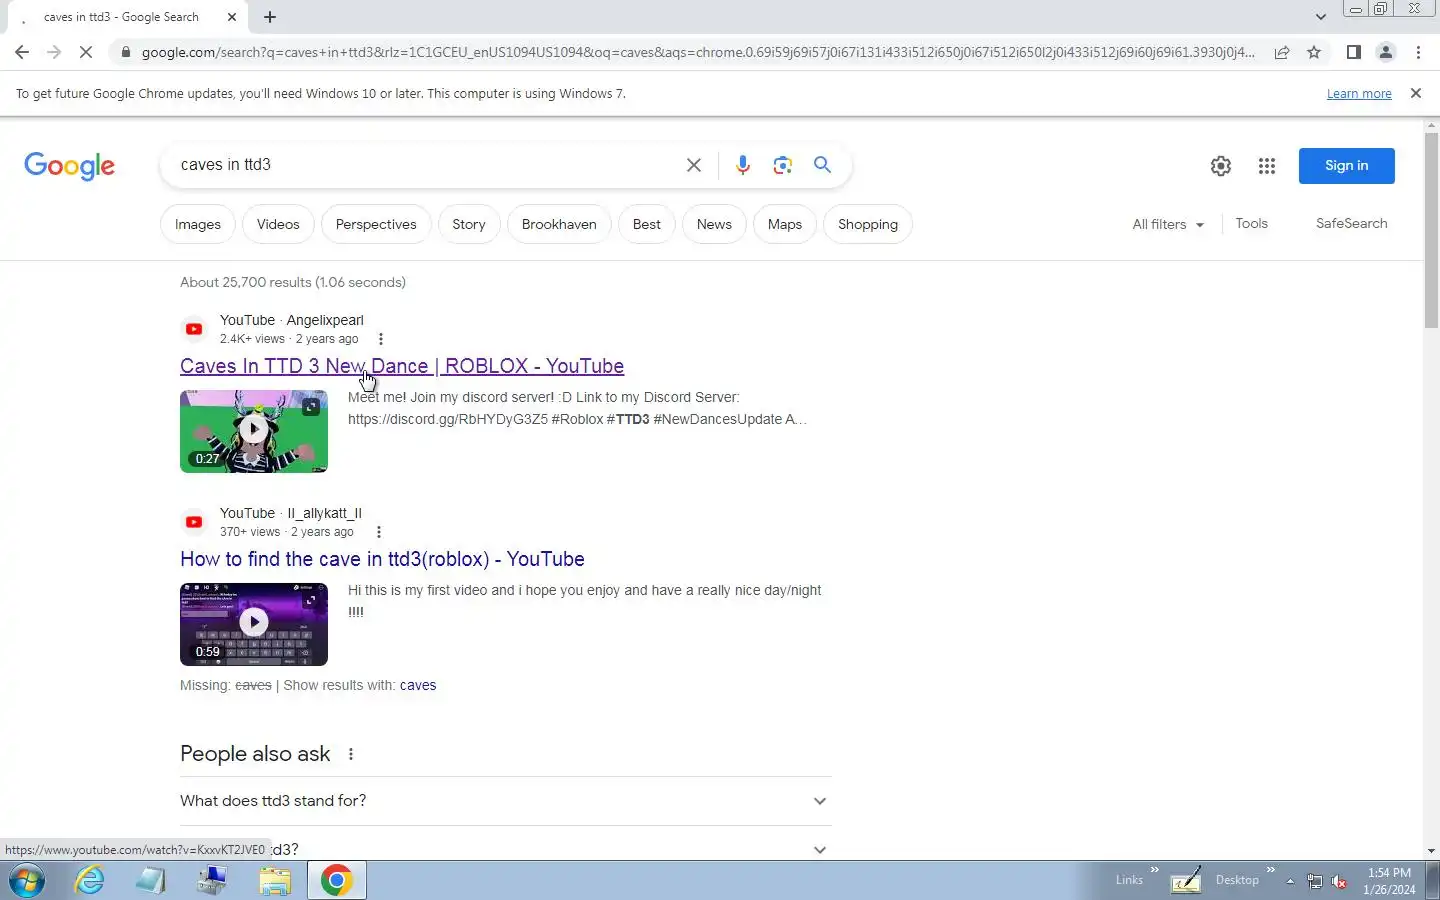Image resolution: width=1440 pixels, height=900 pixels.
Task: Click the search text field
Action: click(x=425, y=165)
